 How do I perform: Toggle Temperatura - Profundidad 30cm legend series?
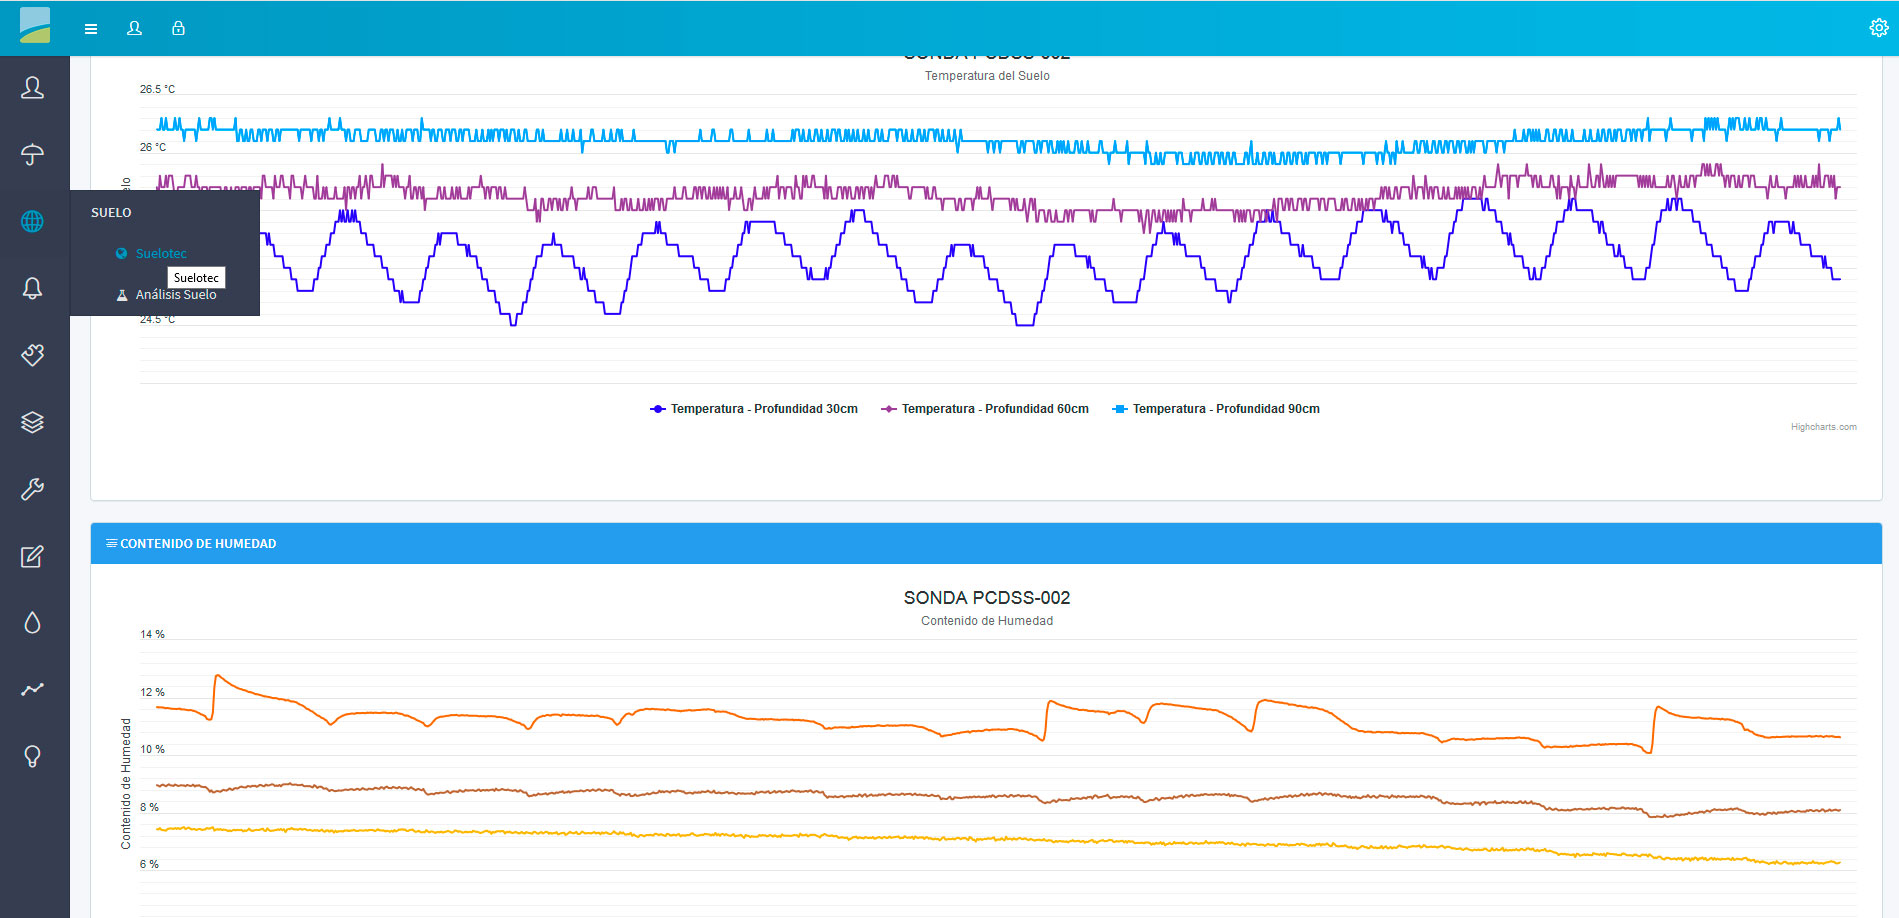[754, 409]
